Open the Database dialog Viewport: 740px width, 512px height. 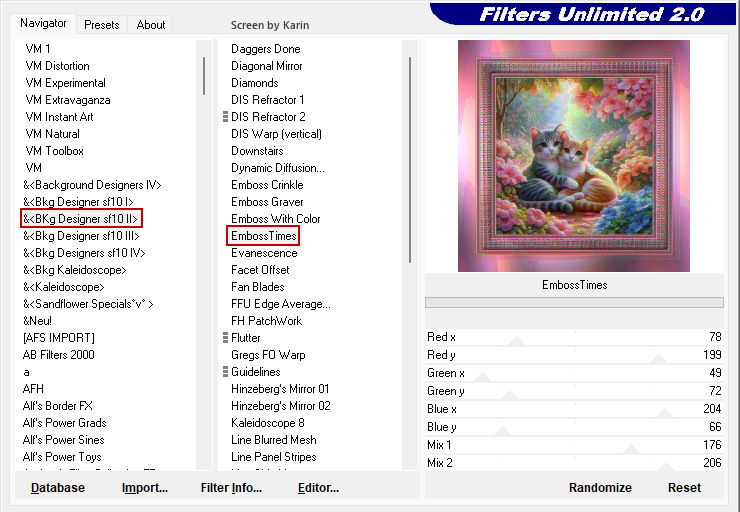coord(58,488)
